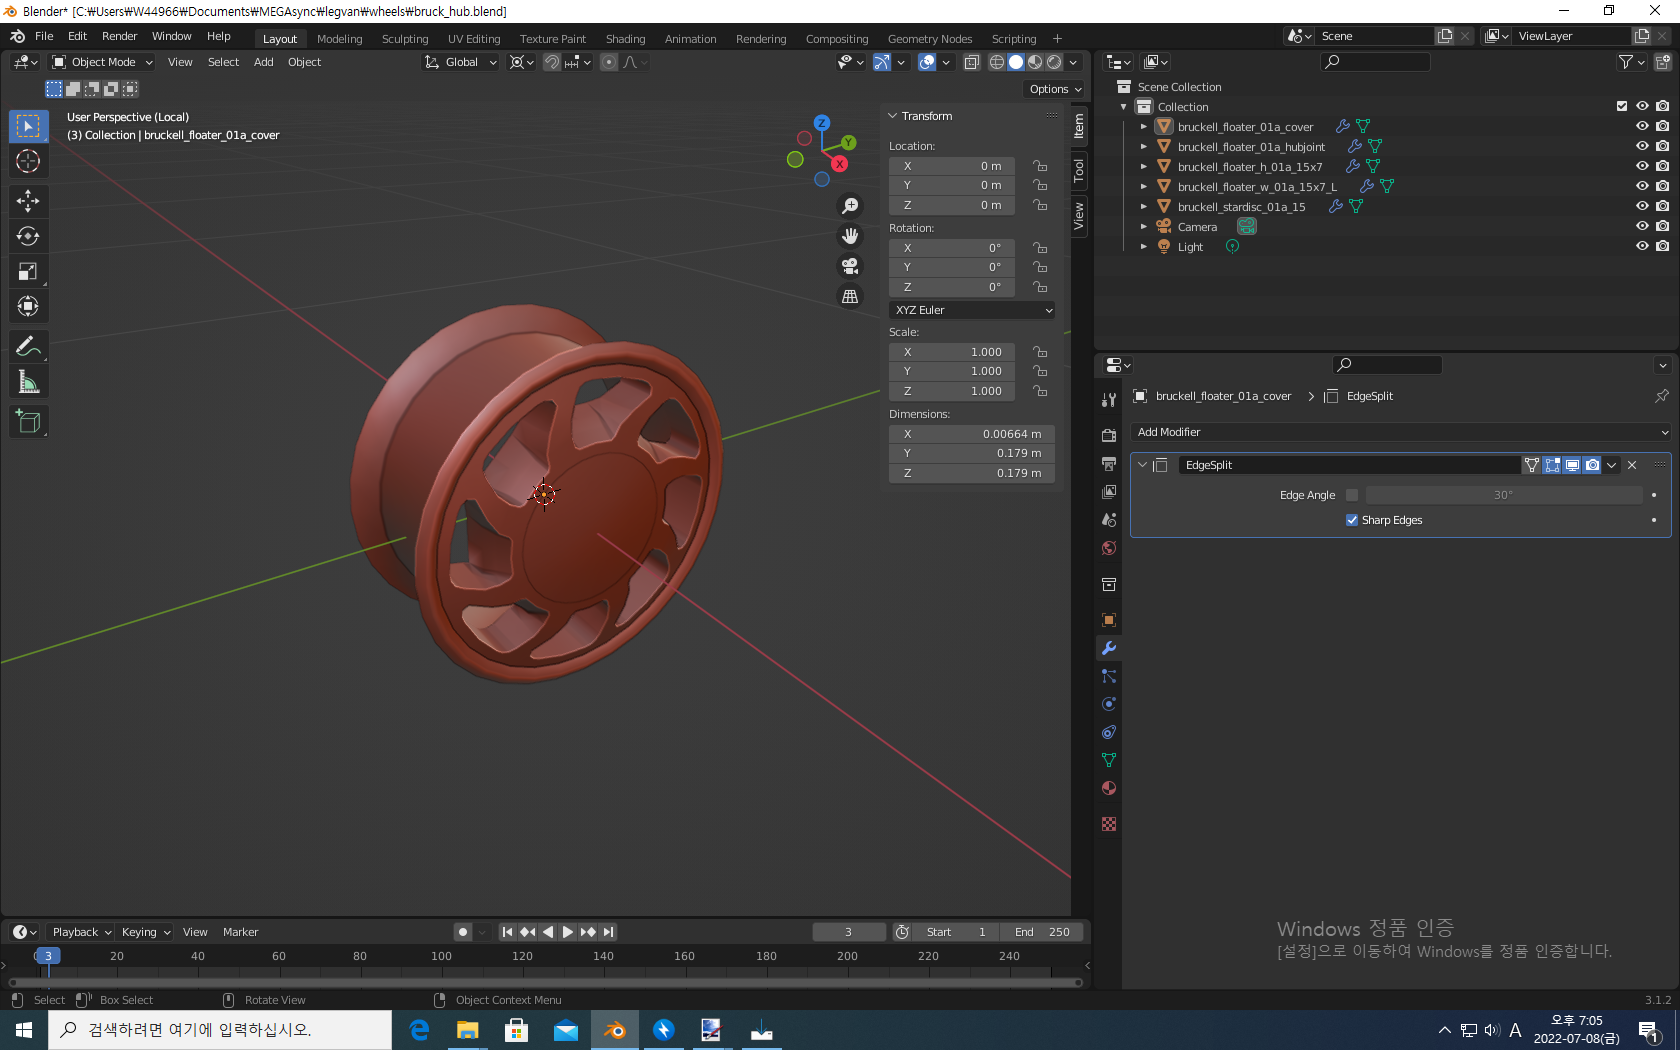Click the Edge Angle value slider
The width and height of the screenshot is (1680, 1050).
pos(1503,495)
